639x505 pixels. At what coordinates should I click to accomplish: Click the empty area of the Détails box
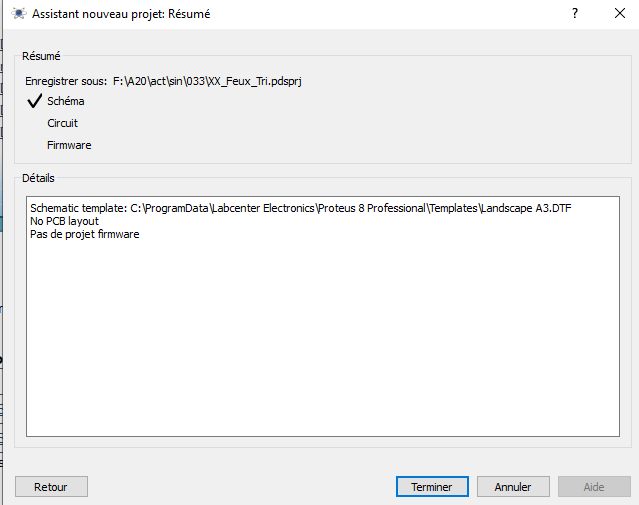point(323,338)
